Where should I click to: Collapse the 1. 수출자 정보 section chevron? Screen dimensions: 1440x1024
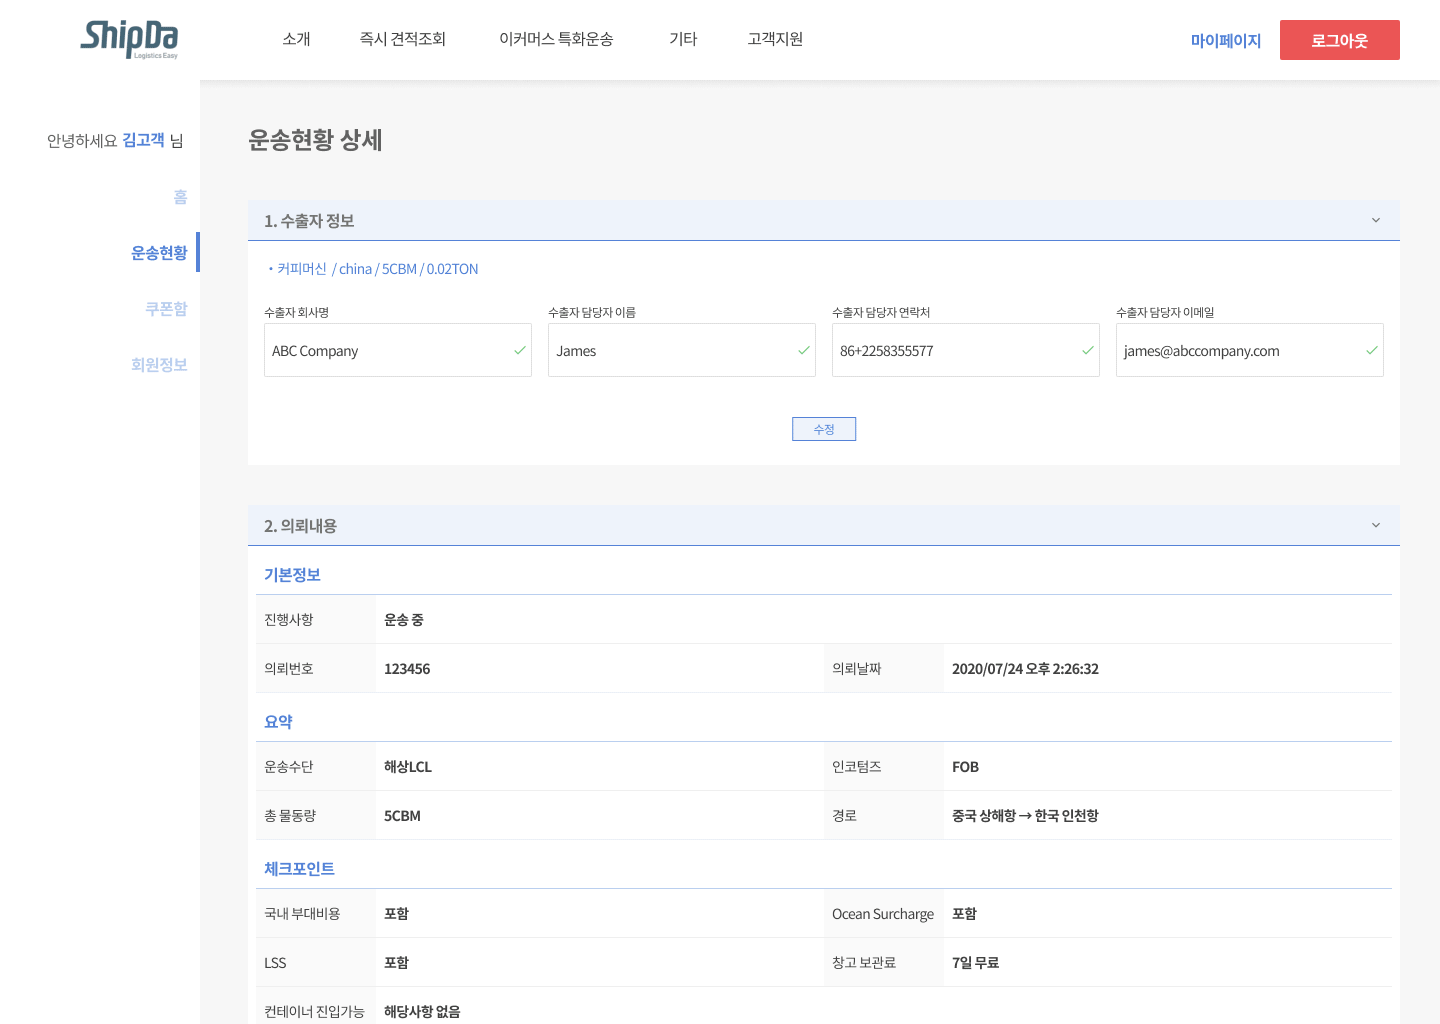(1375, 221)
